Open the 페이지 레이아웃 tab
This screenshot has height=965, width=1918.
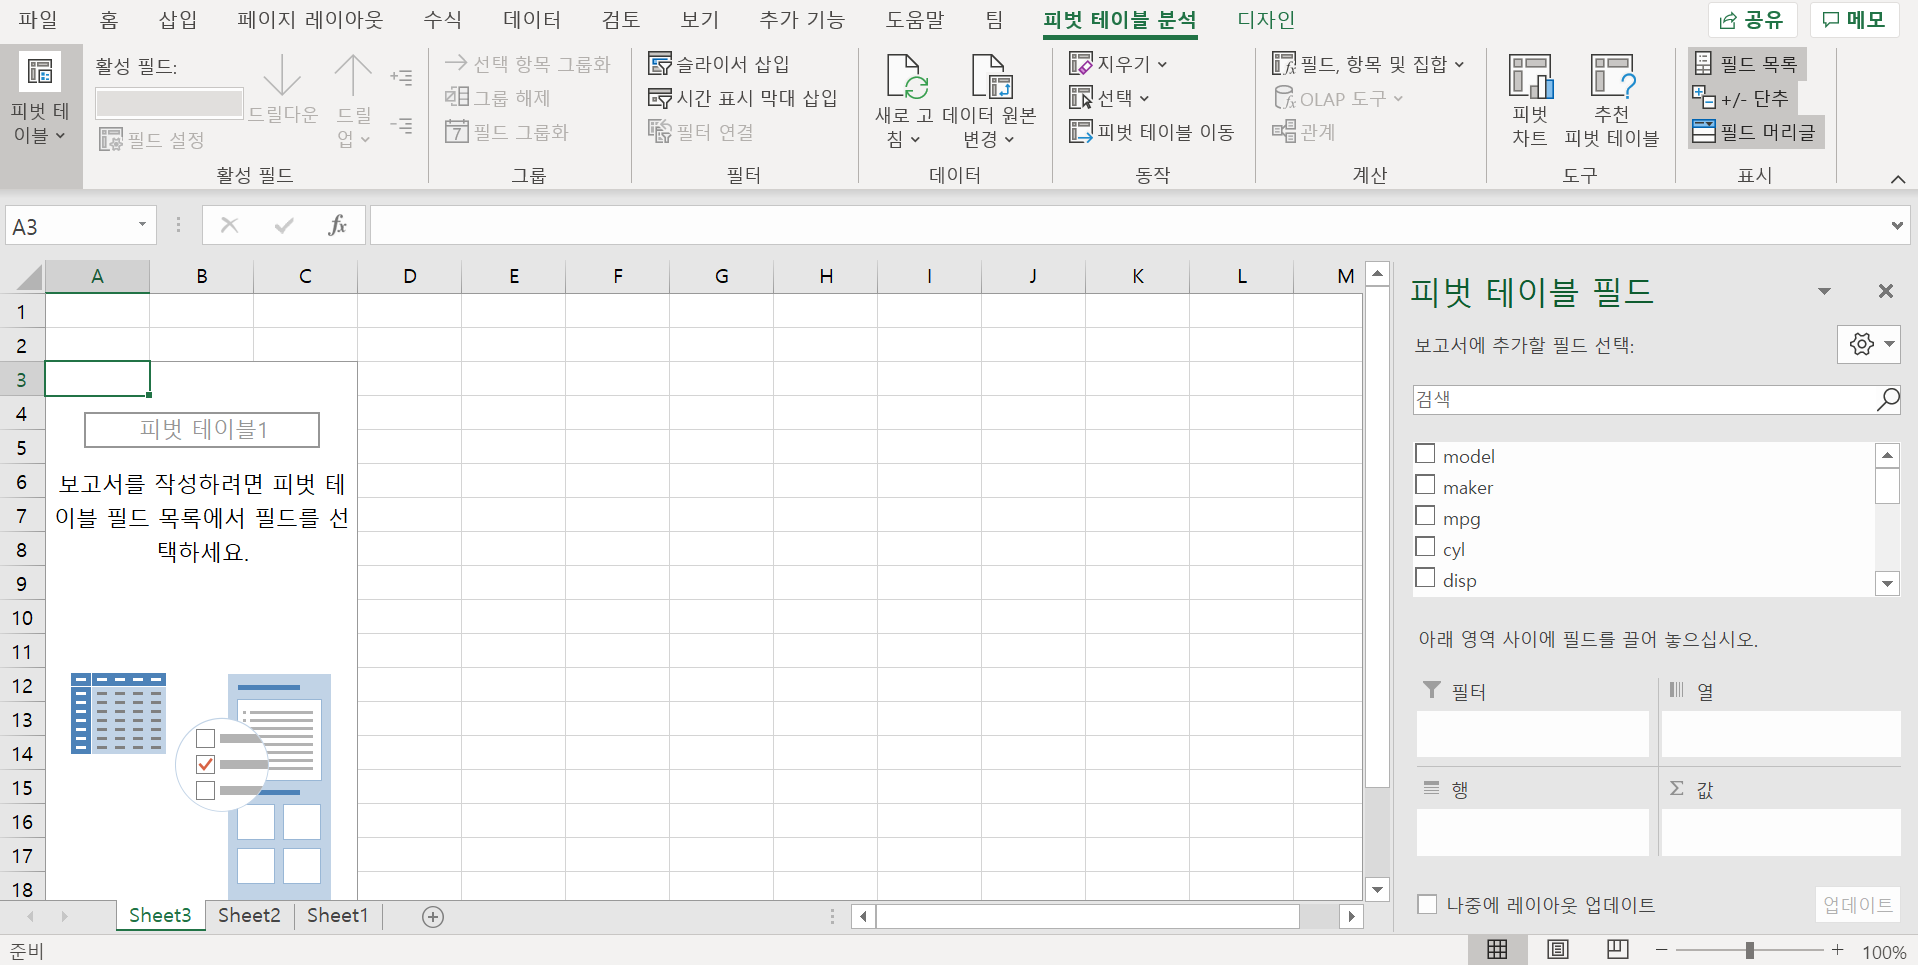(x=310, y=20)
